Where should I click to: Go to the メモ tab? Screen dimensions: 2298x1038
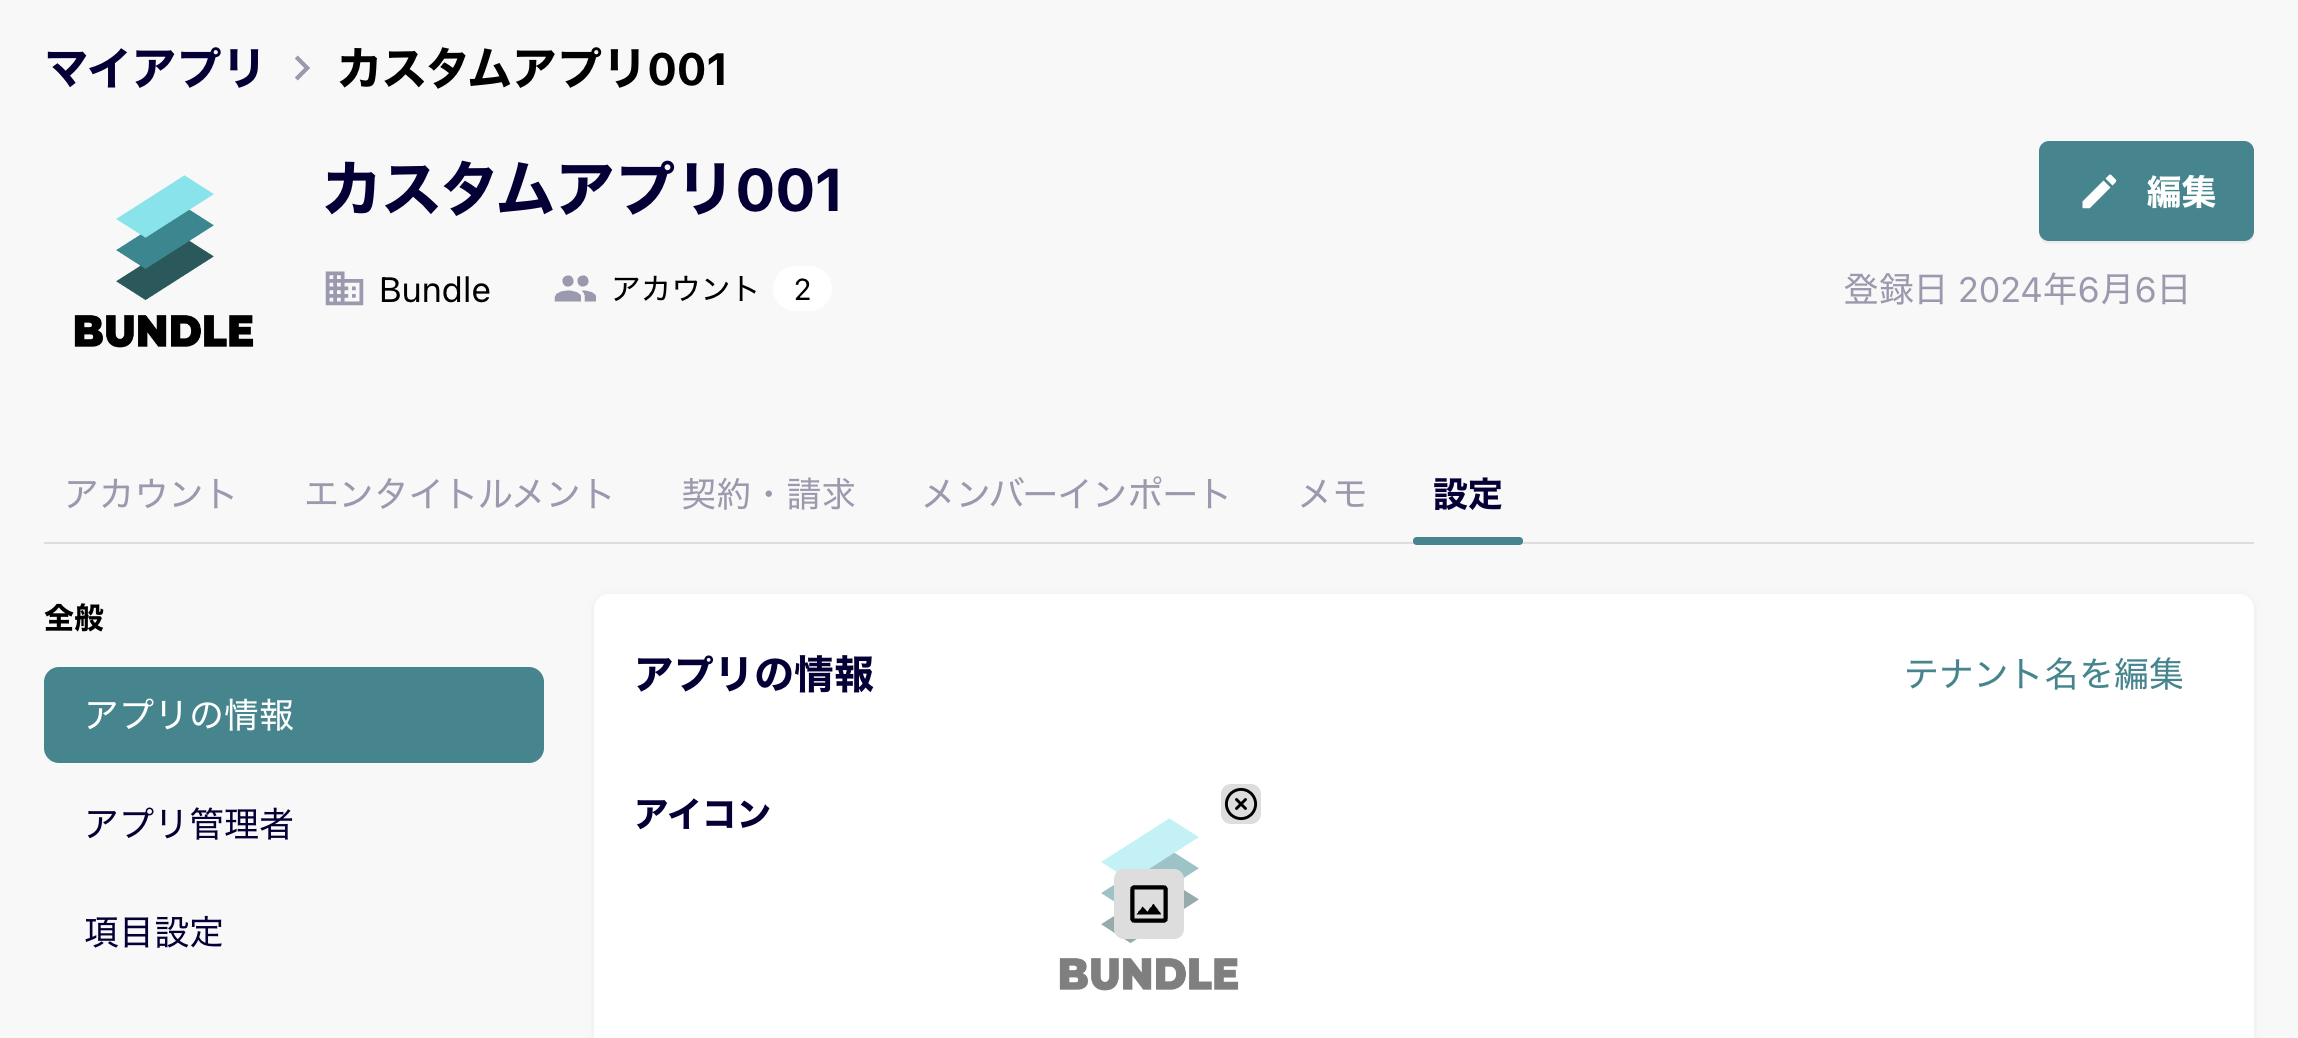click(x=1332, y=494)
